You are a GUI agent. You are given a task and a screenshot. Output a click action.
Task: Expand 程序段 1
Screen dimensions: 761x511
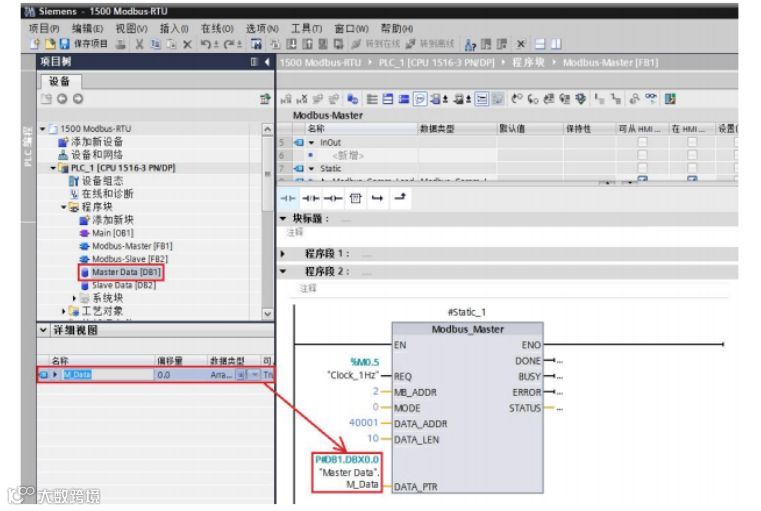pos(283,254)
